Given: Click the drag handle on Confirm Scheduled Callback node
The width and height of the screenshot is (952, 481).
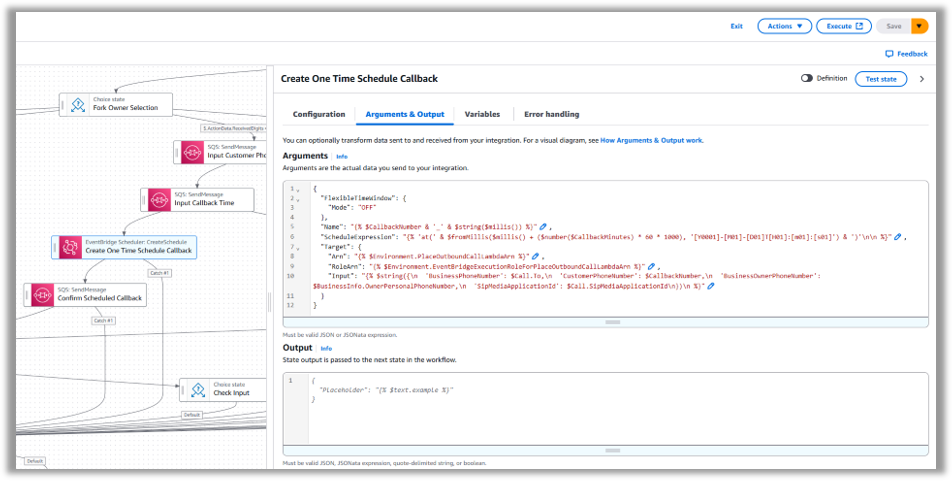Looking at the screenshot, I should (27, 295).
